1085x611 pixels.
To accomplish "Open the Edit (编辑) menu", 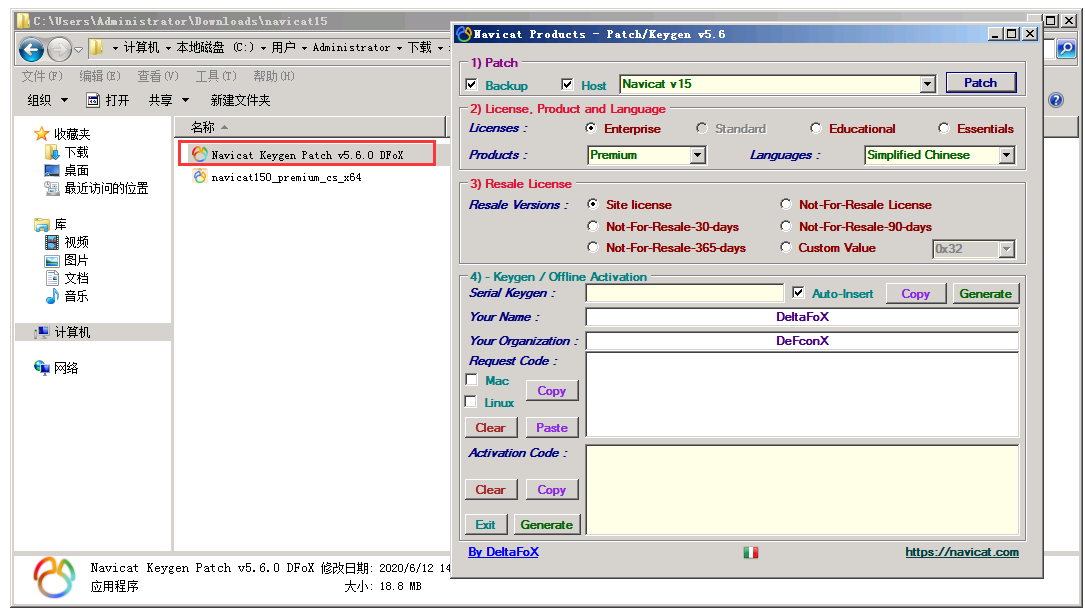I will (100, 76).
